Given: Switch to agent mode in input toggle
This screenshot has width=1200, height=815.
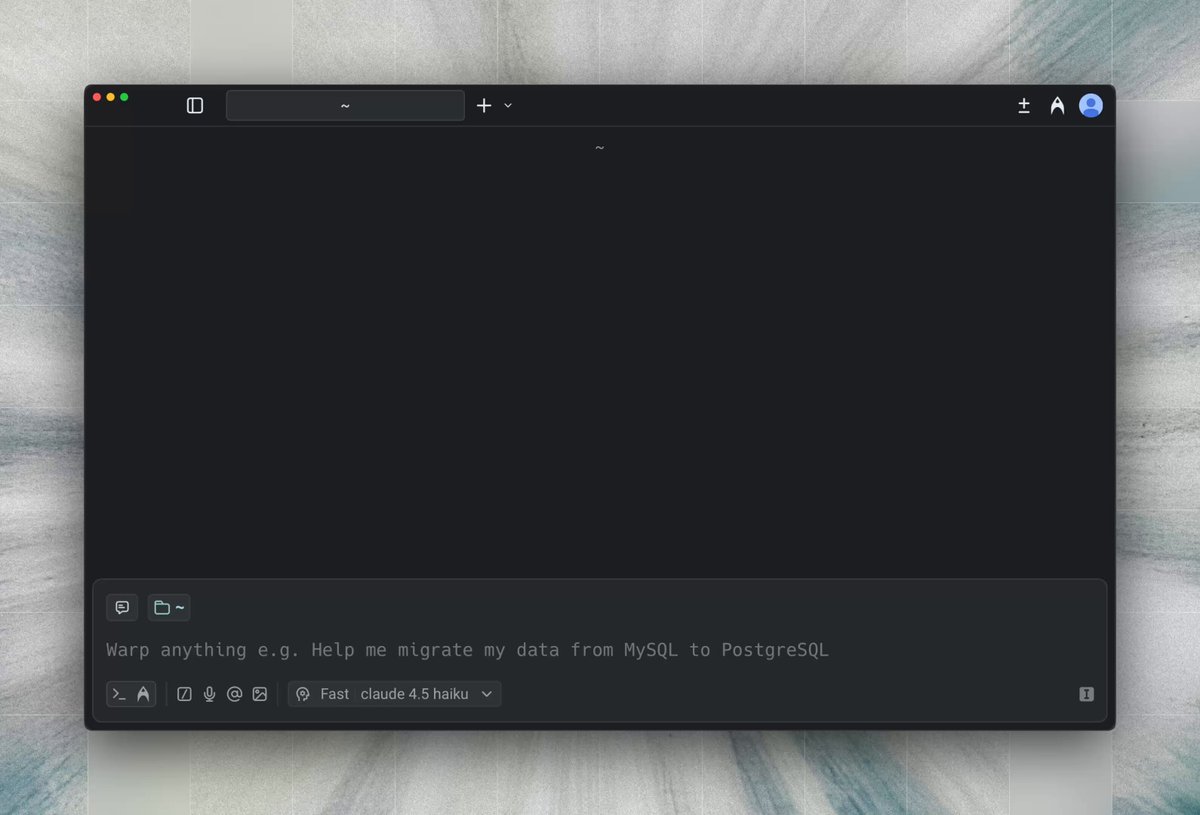Looking at the screenshot, I should [x=143, y=694].
